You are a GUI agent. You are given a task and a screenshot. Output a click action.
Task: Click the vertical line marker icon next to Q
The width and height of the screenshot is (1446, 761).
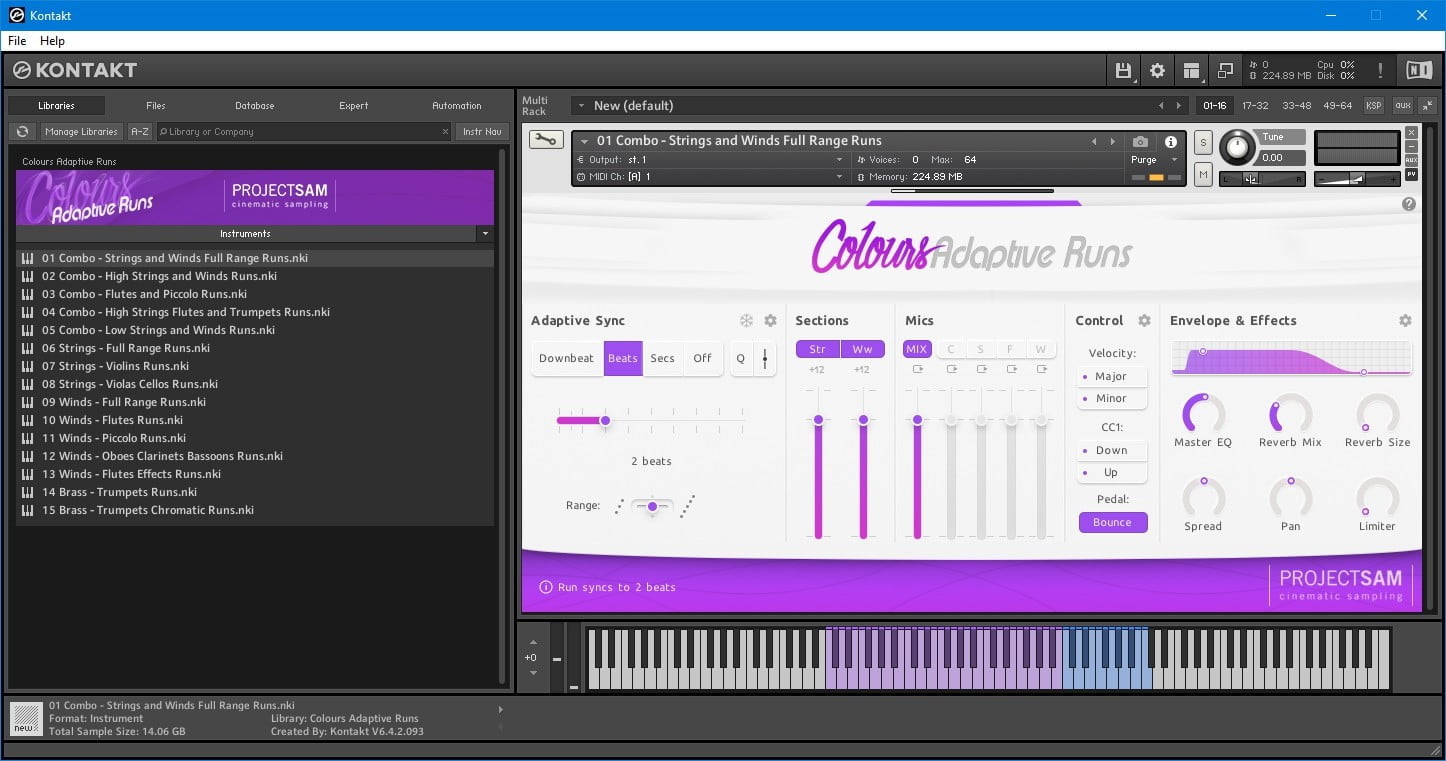[765, 358]
